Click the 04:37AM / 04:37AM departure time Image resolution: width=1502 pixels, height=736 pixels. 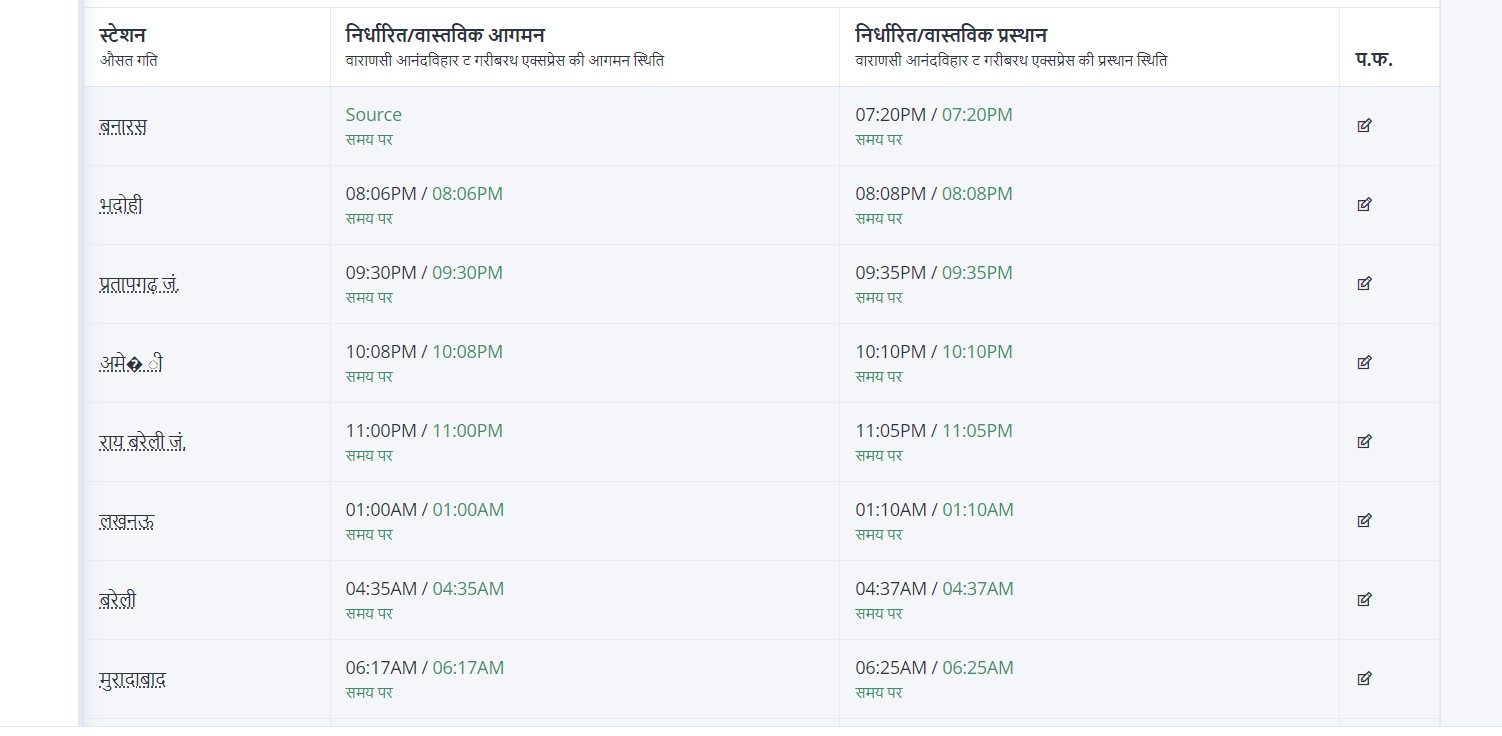coord(934,589)
